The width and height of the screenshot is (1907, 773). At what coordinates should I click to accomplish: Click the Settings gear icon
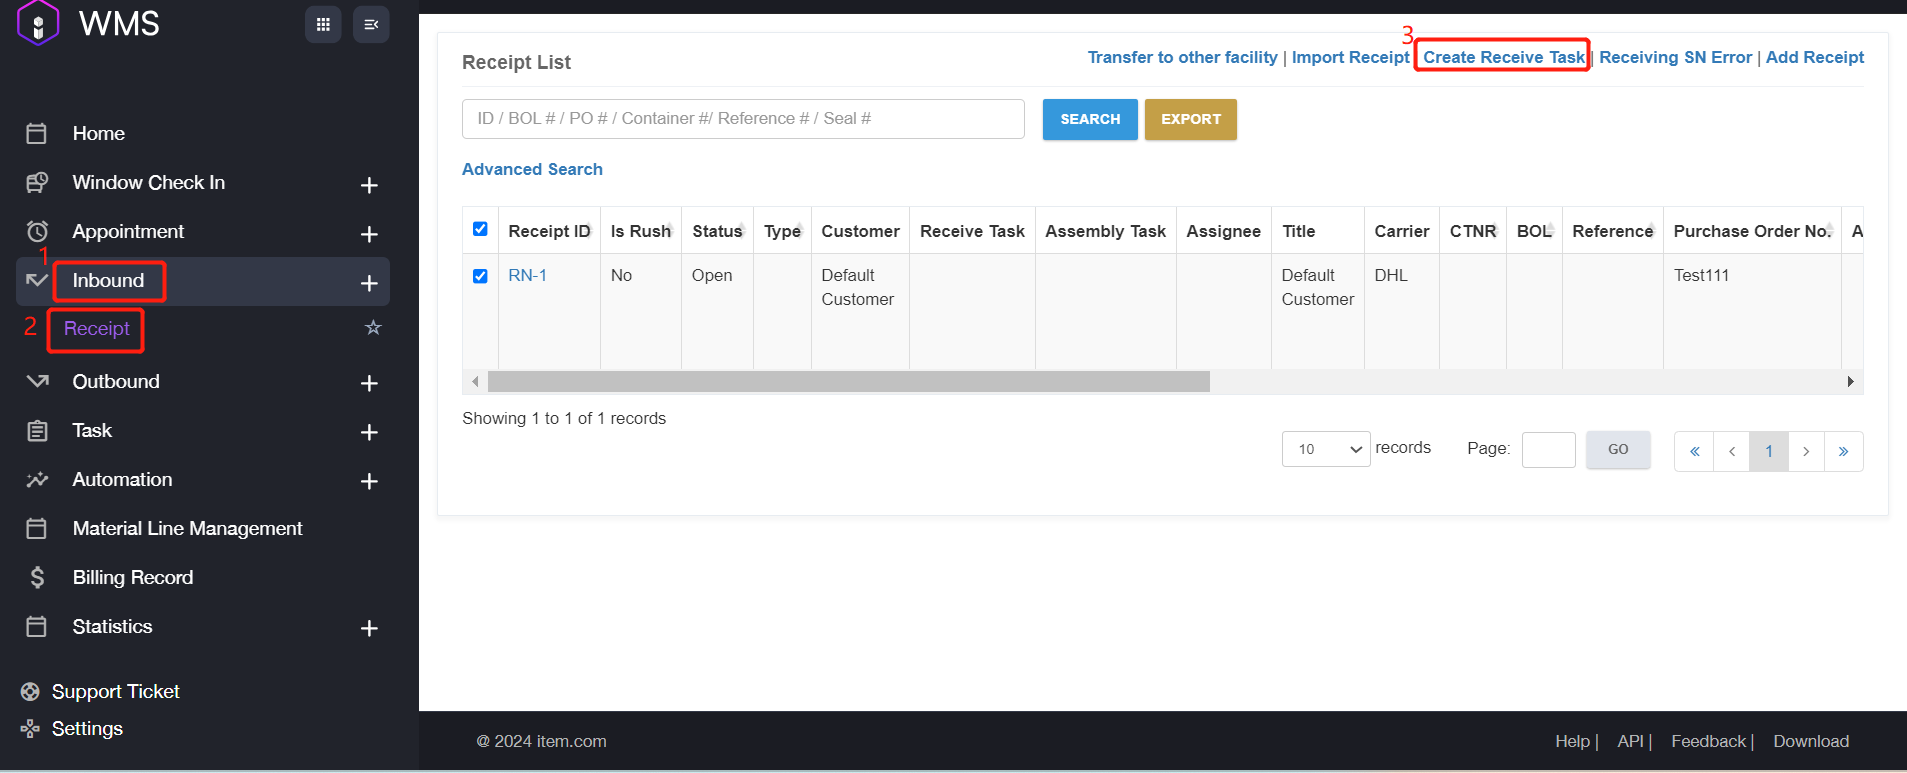pos(30,729)
